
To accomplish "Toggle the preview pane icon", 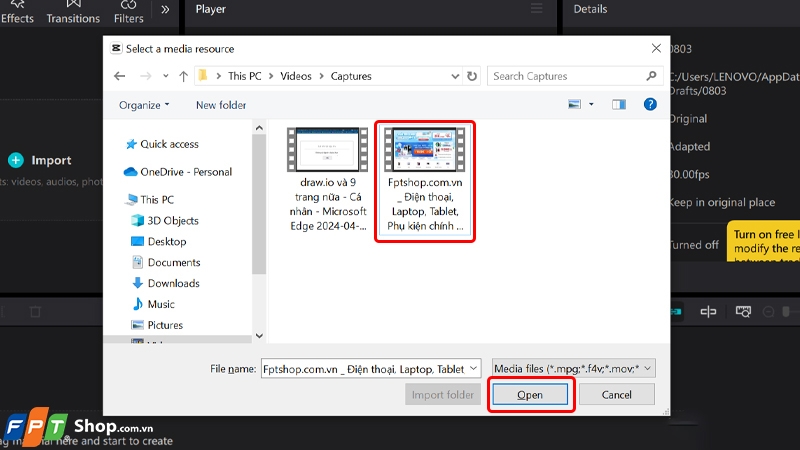I will [619, 105].
